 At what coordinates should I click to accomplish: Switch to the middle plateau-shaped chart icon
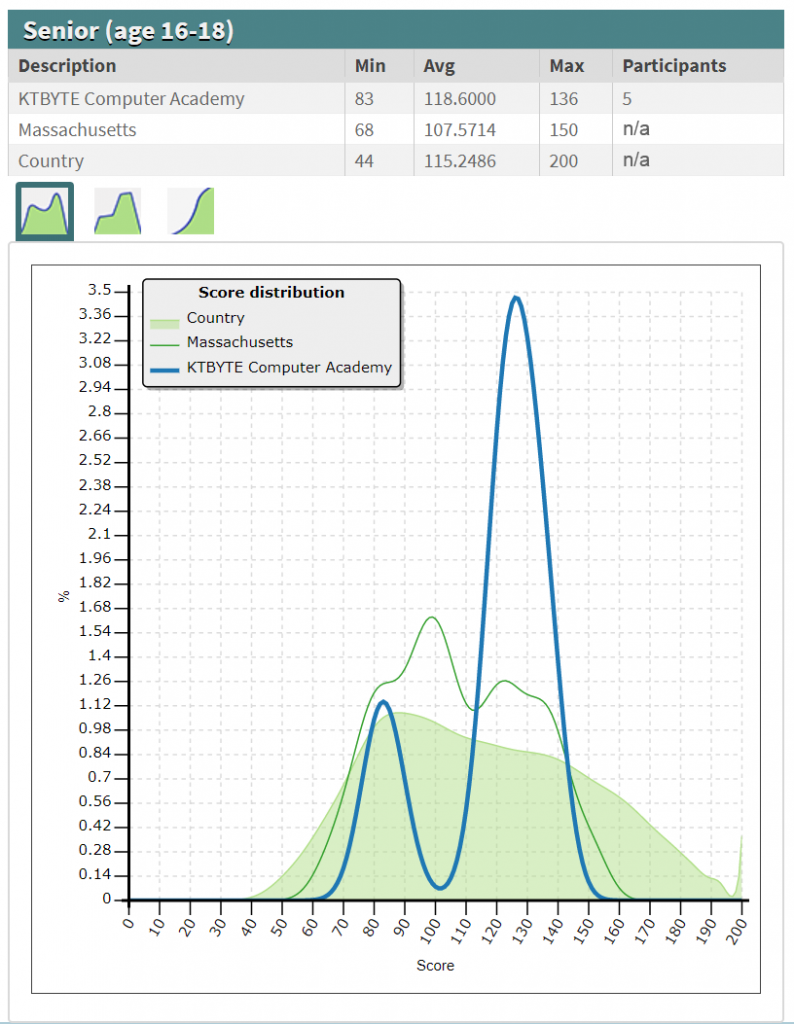(117, 211)
